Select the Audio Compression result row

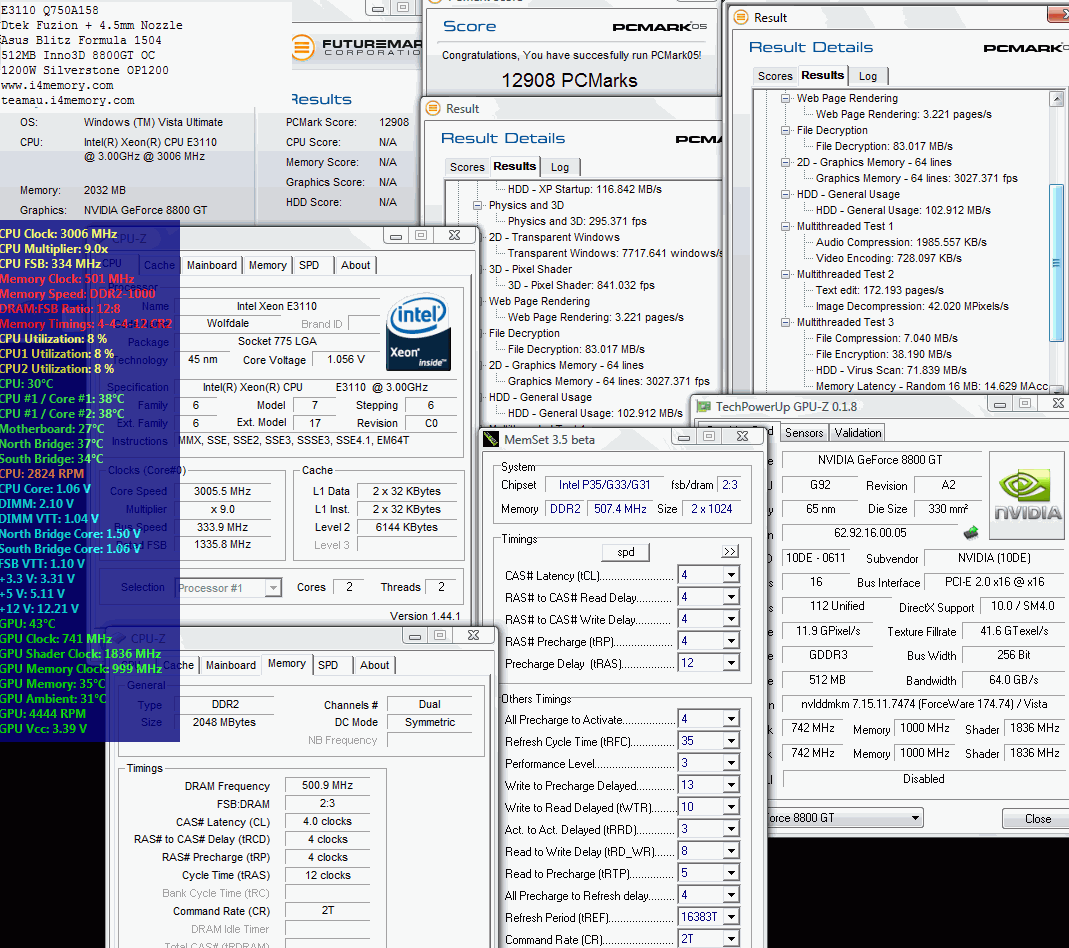901,242
